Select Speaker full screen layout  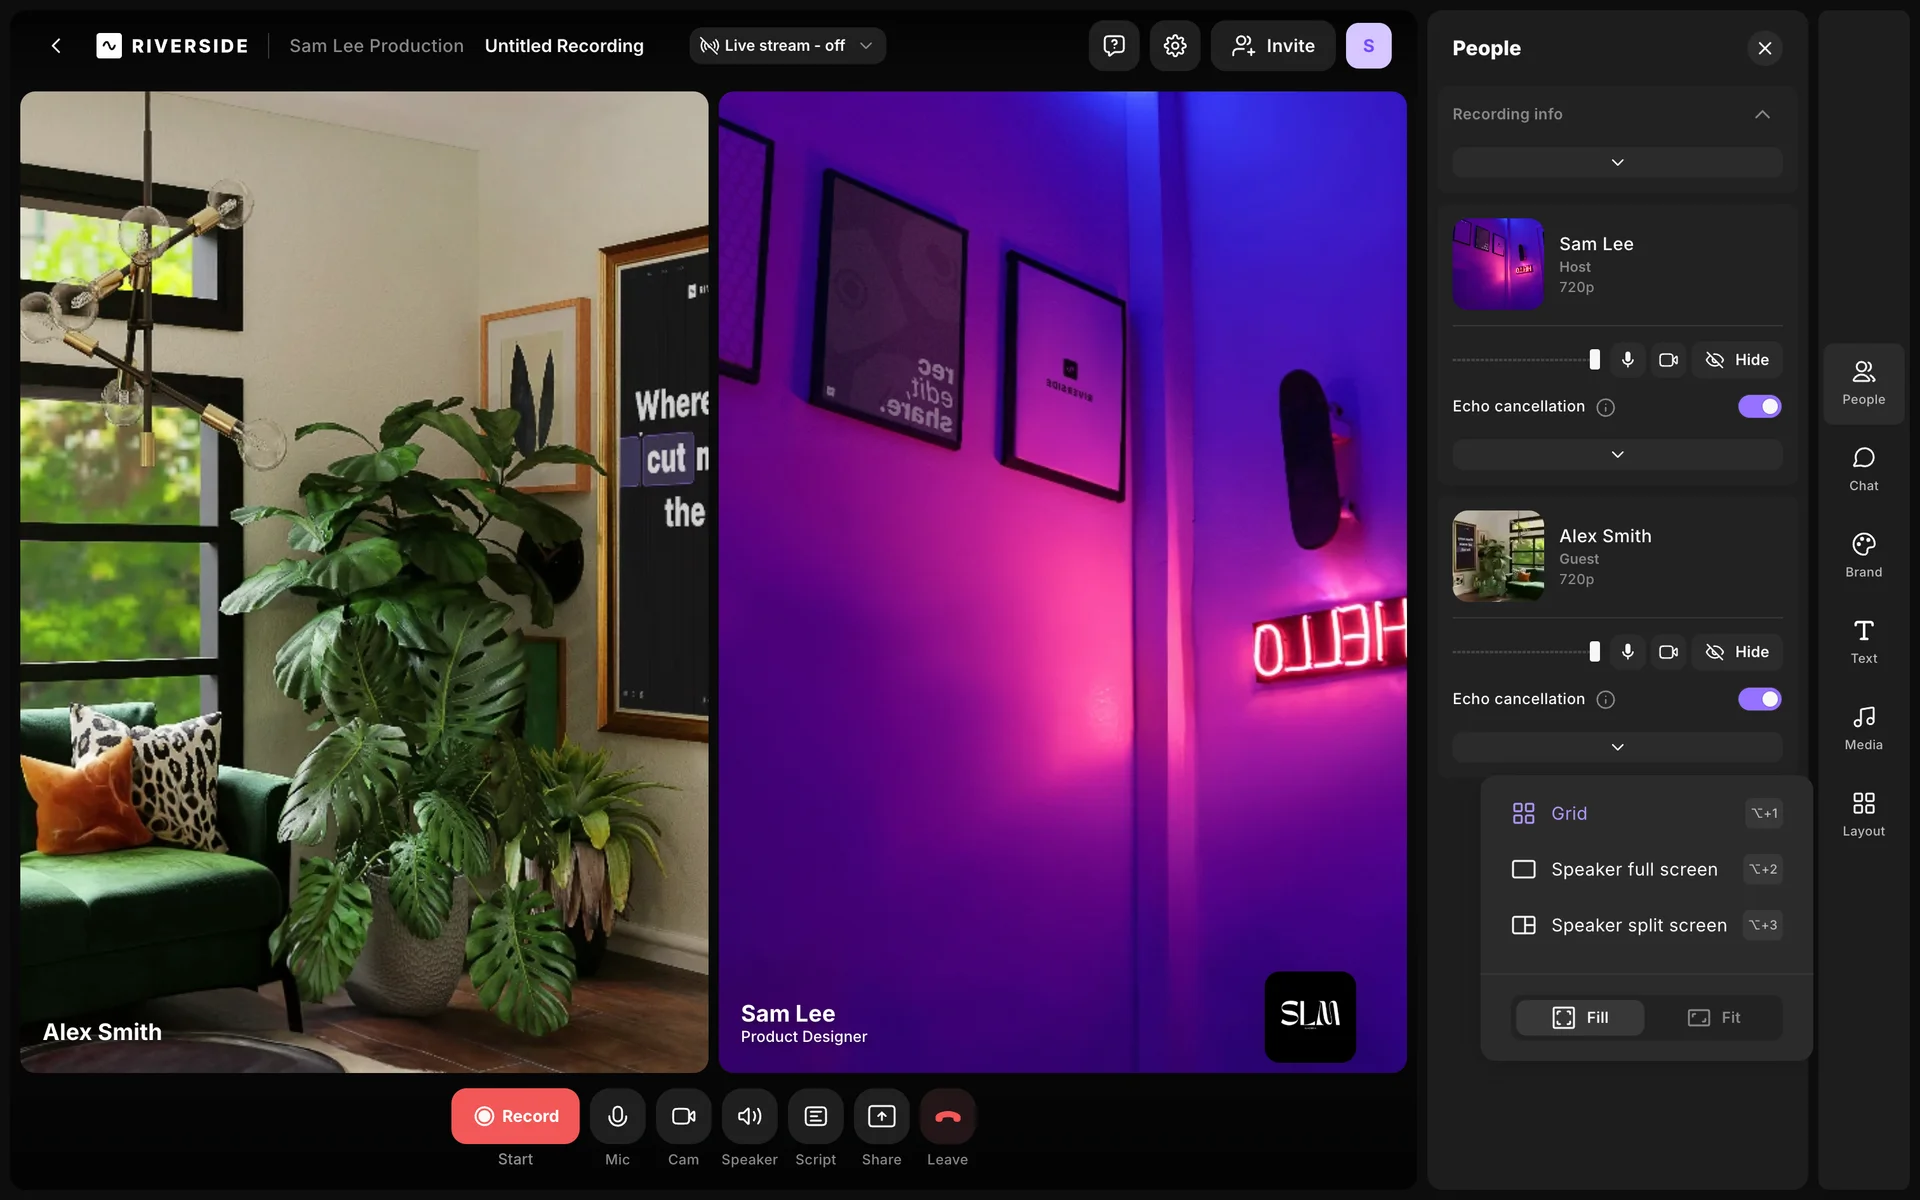pos(1634,869)
